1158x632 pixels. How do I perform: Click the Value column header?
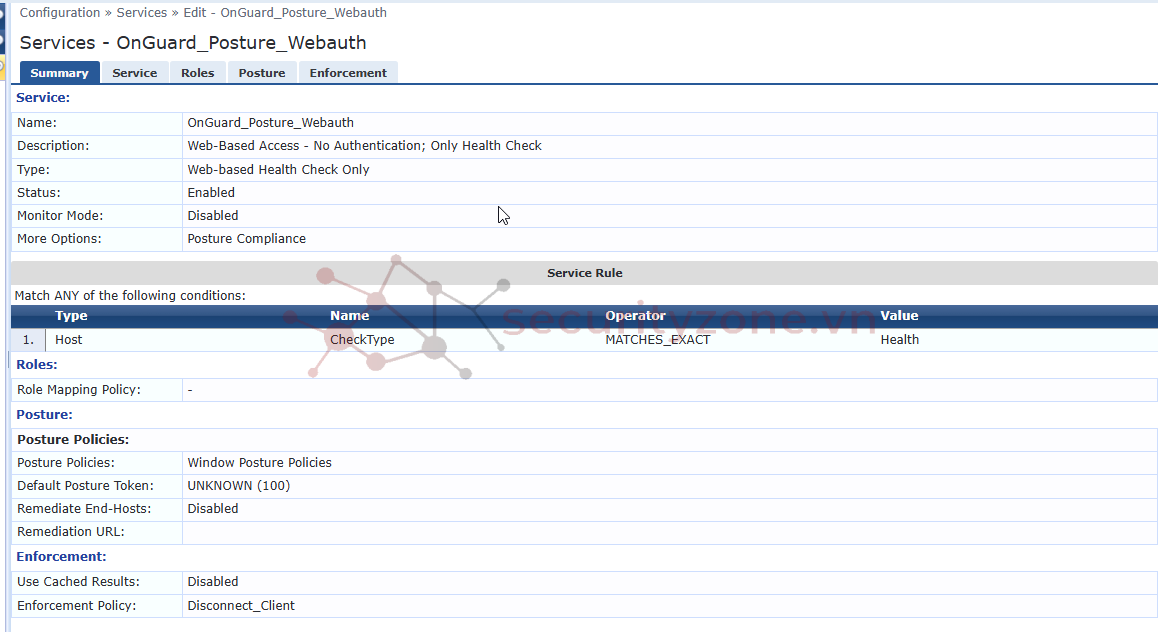coord(899,316)
